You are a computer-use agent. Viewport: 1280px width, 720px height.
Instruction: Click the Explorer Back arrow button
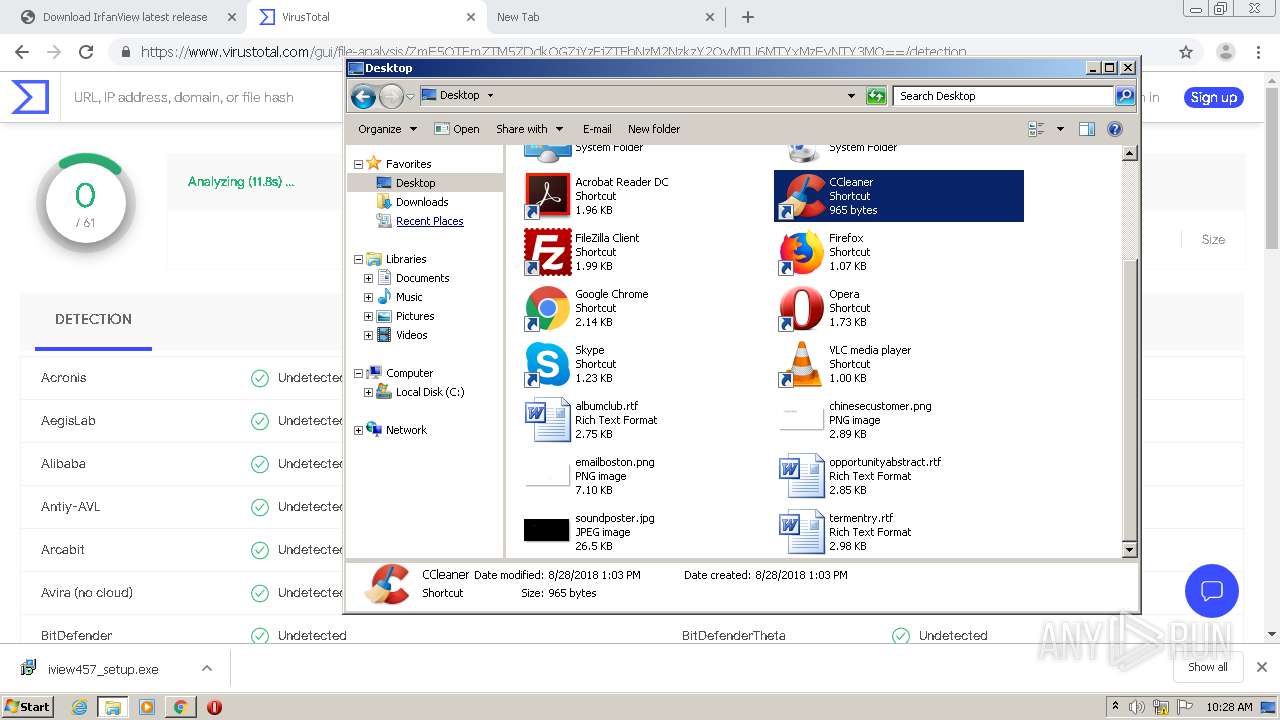363,96
